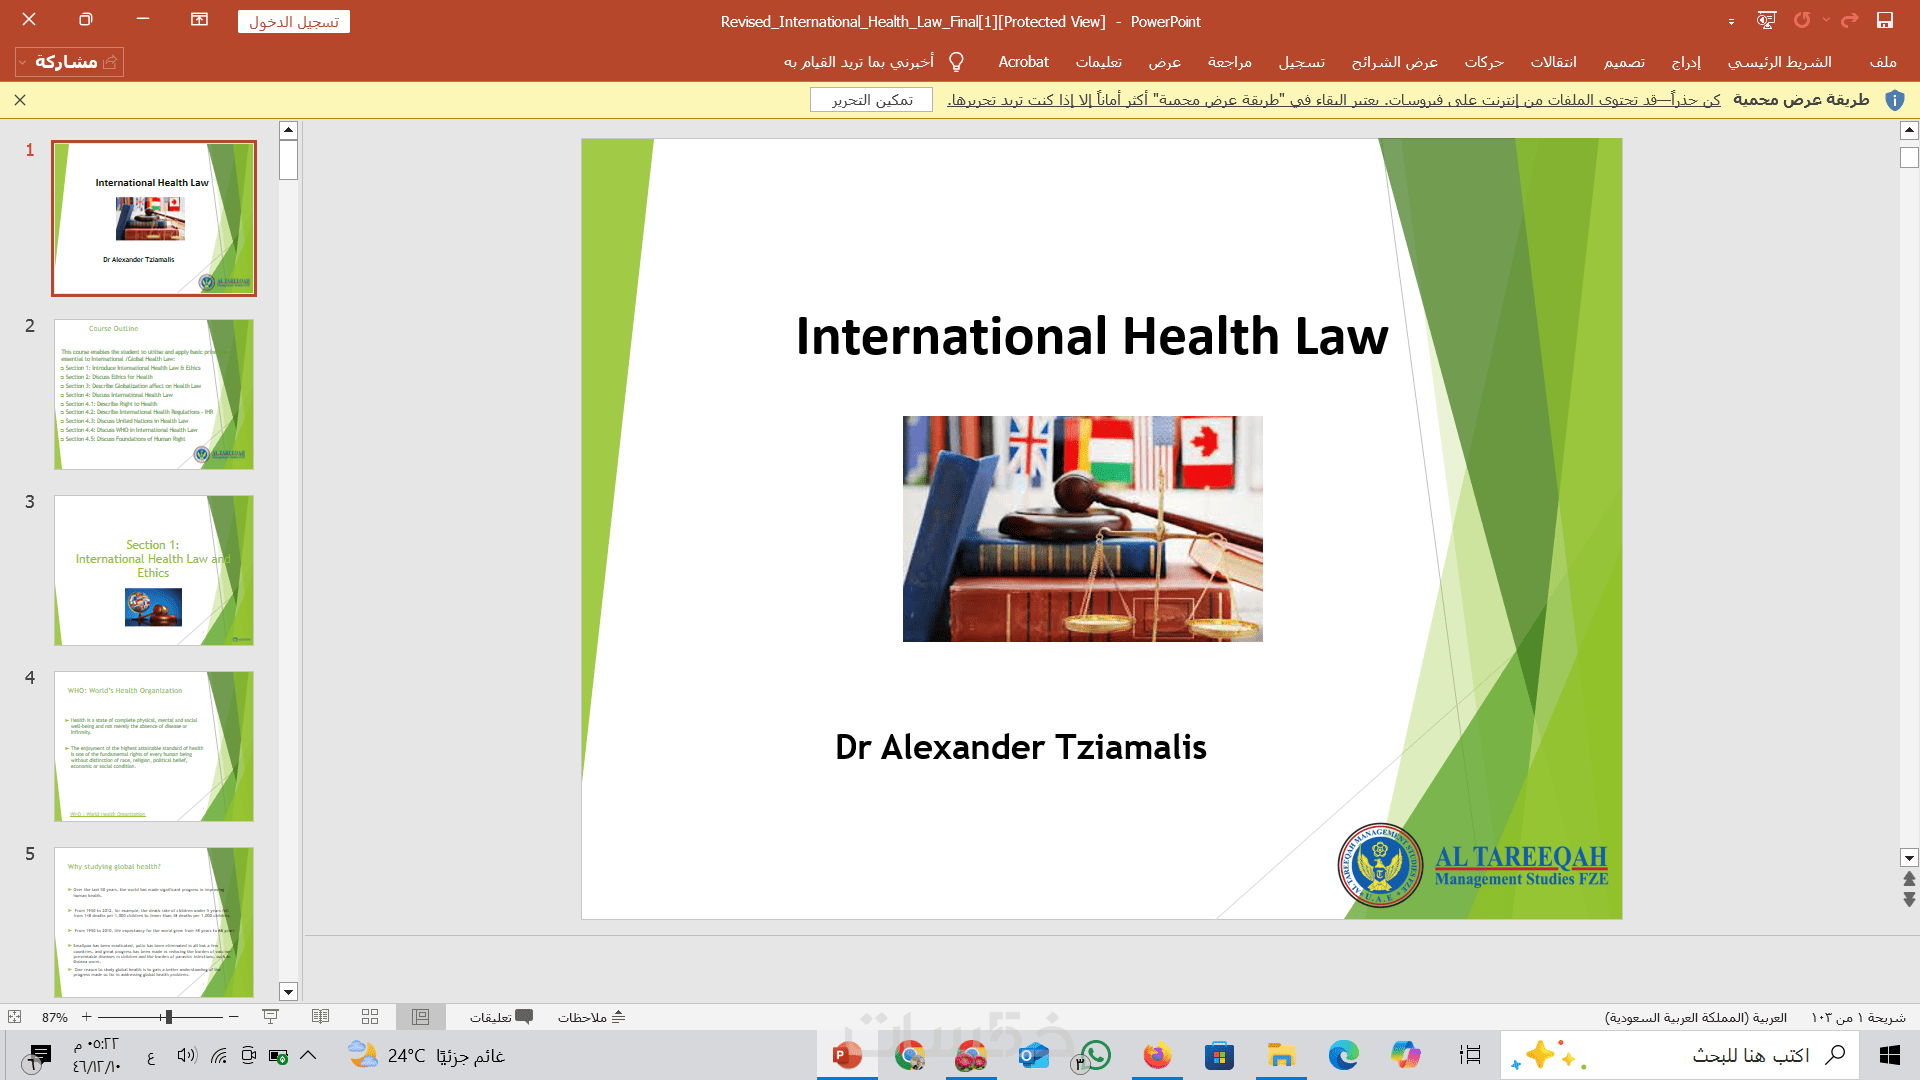Click the Sign in (تسجيل الدخول) button
The width and height of the screenshot is (1920, 1080).
[294, 21]
